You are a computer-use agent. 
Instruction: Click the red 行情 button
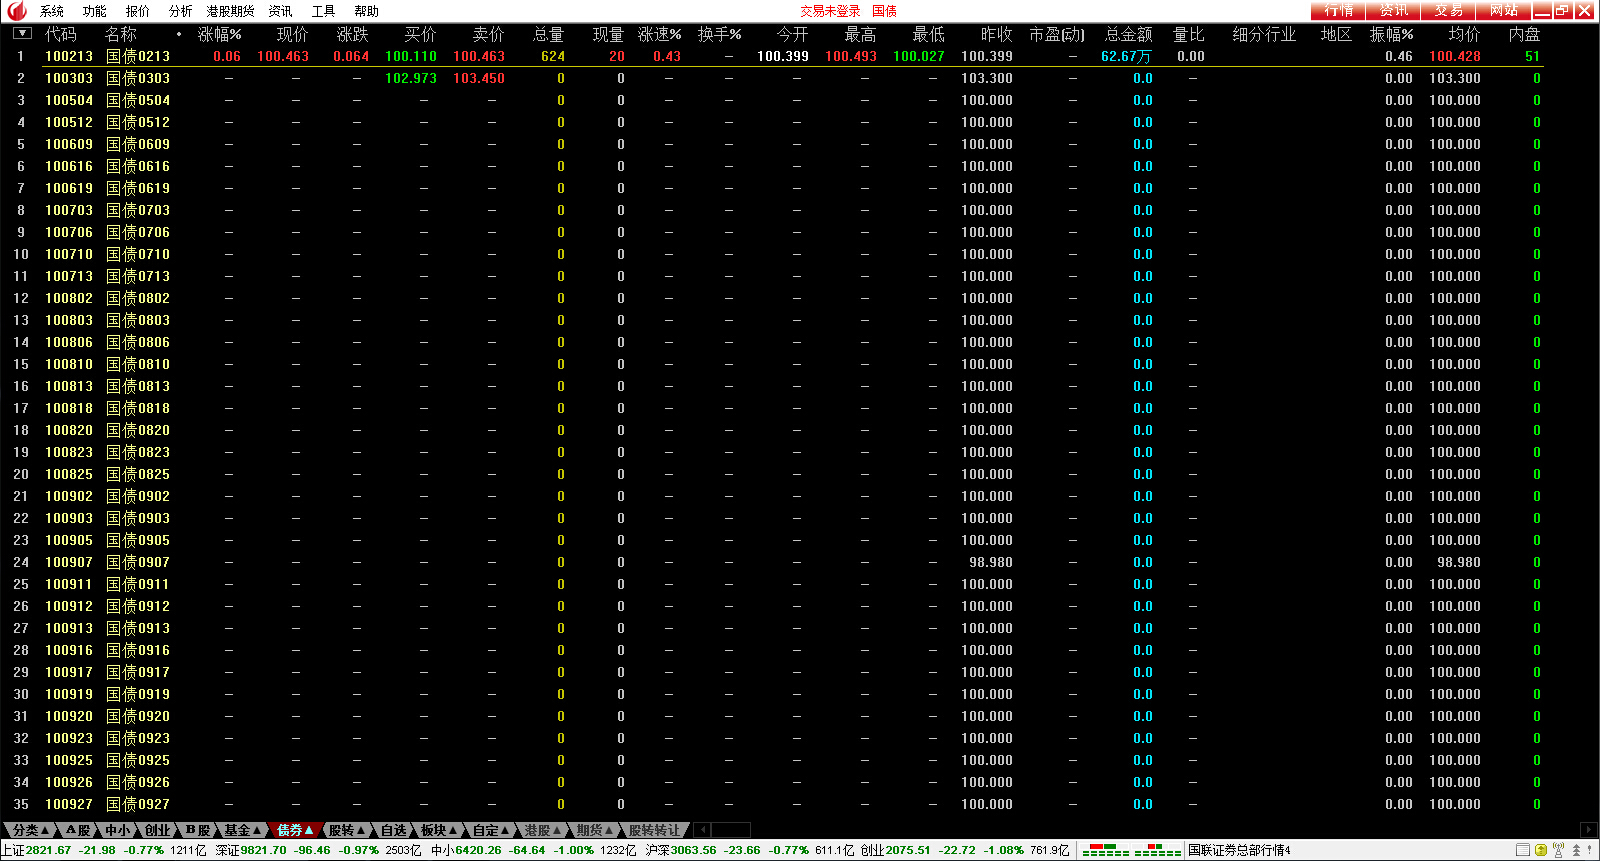coord(1338,10)
